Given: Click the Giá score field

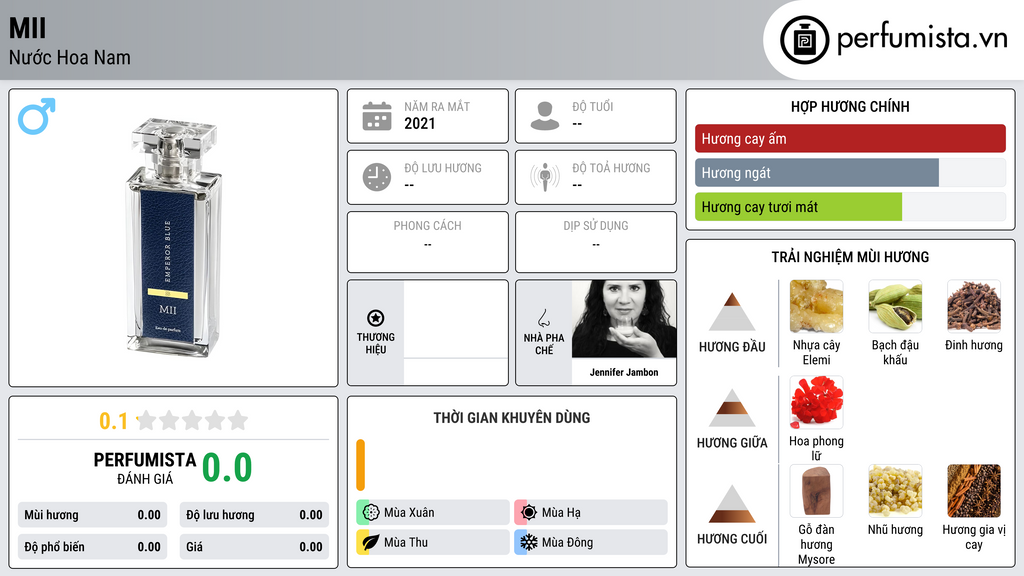Looking at the screenshot, I should (254, 547).
